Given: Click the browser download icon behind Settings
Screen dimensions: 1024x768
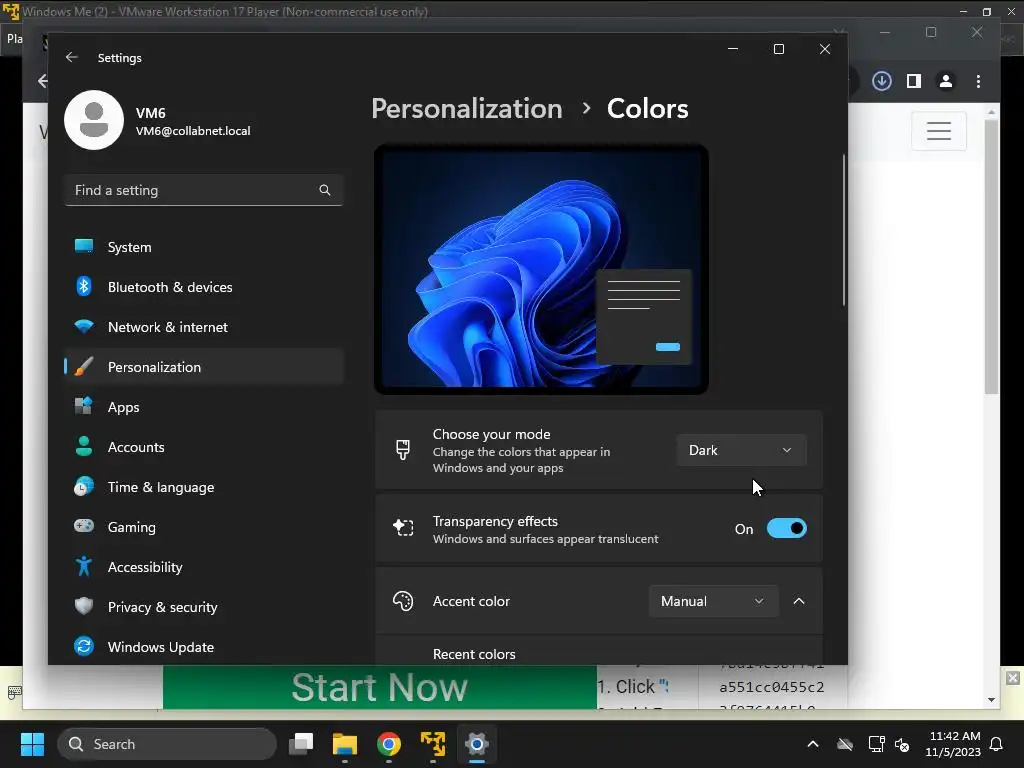Looking at the screenshot, I should coord(882,81).
